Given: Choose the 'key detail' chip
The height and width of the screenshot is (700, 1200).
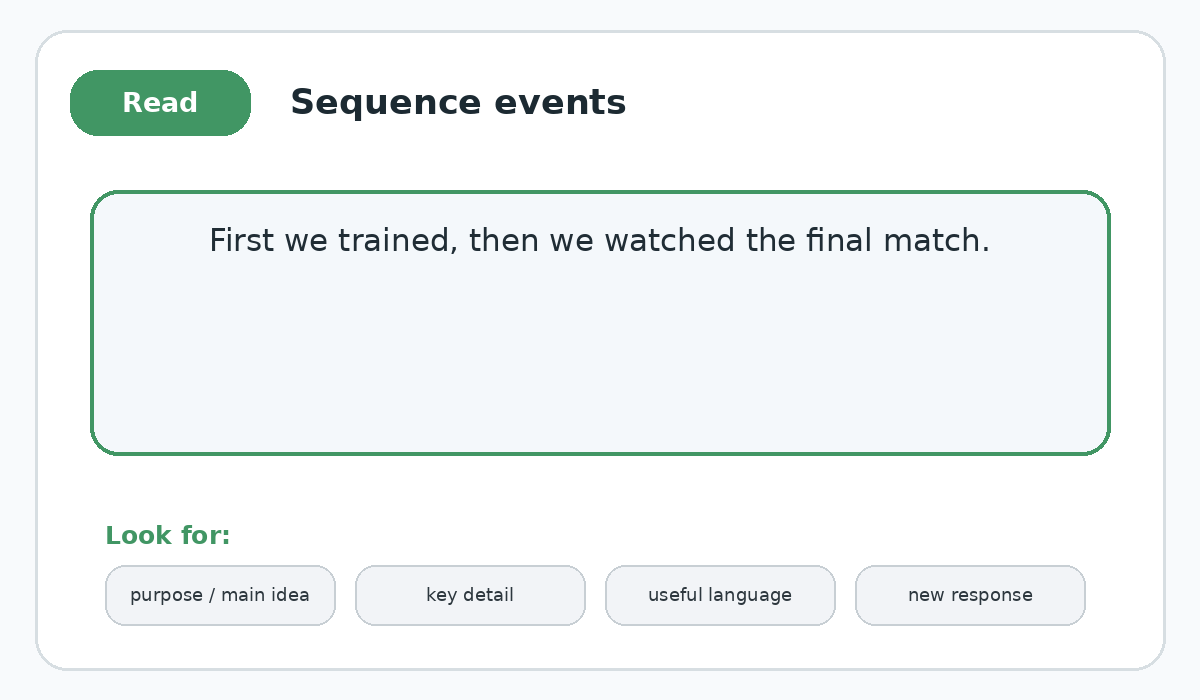Looking at the screenshot, I should pyautogui.click(x=470, y=595).
